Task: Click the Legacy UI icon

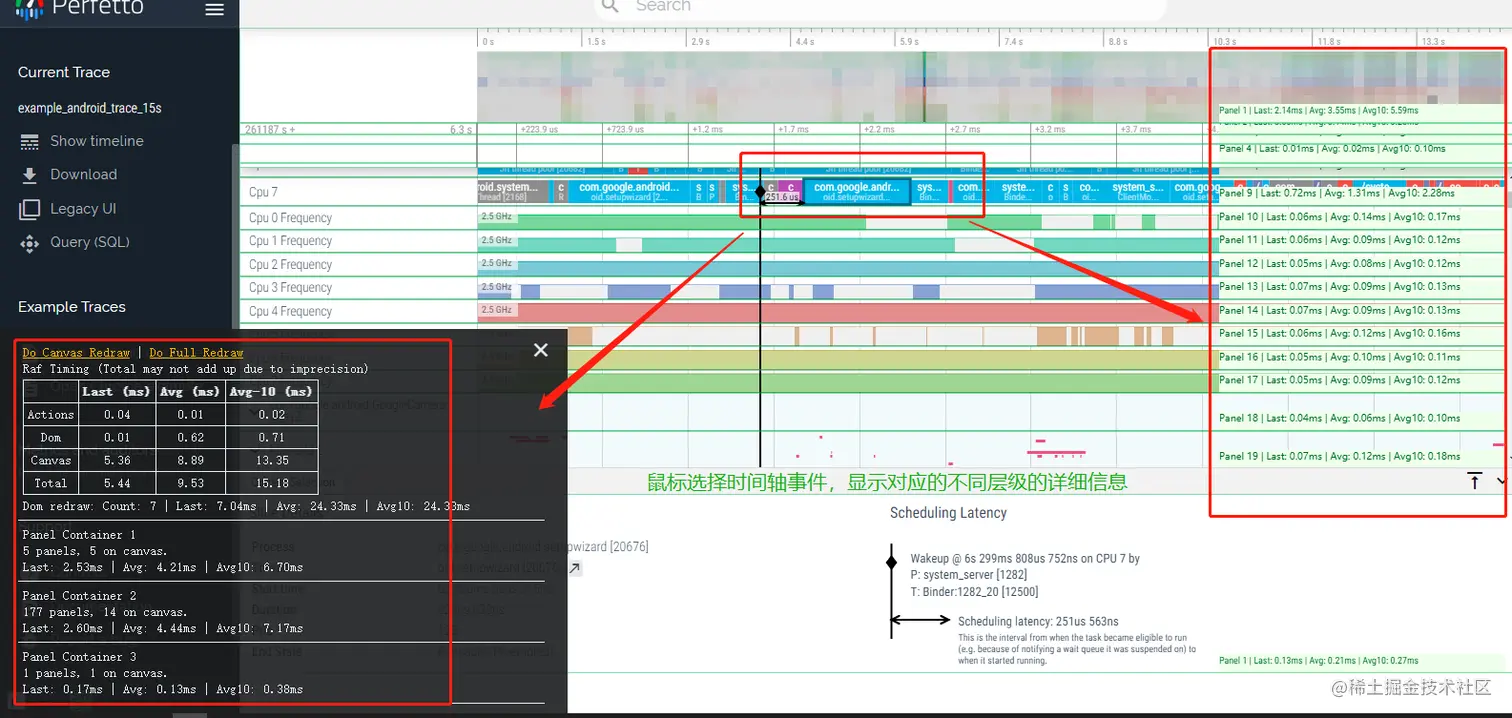Action: (30, 209)
